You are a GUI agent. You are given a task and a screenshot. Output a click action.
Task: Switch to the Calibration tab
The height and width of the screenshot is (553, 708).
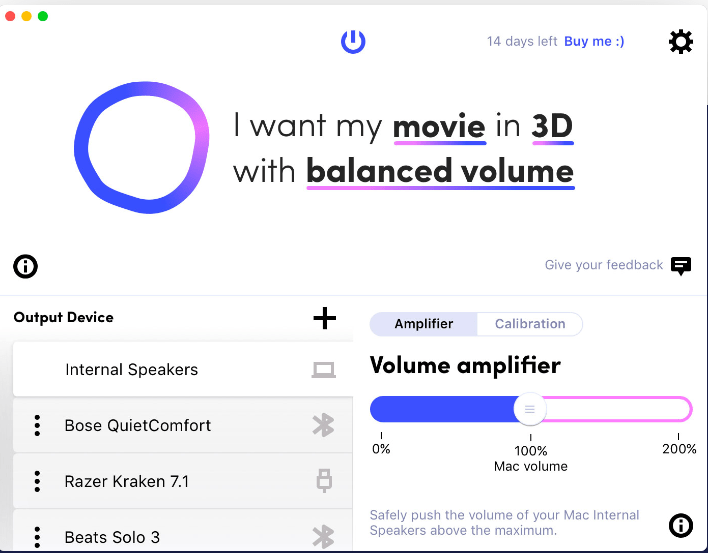530,324
